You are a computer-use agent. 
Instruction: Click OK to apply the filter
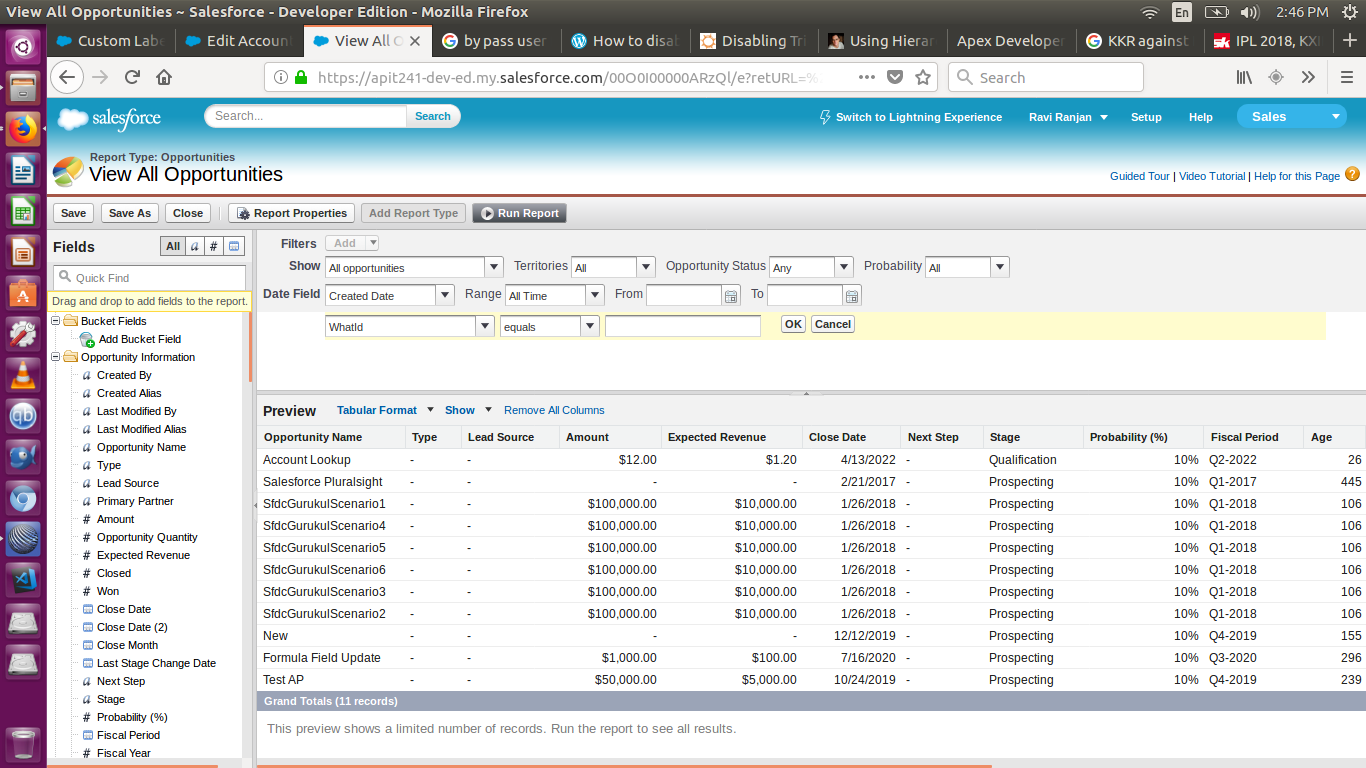(793, 324)
